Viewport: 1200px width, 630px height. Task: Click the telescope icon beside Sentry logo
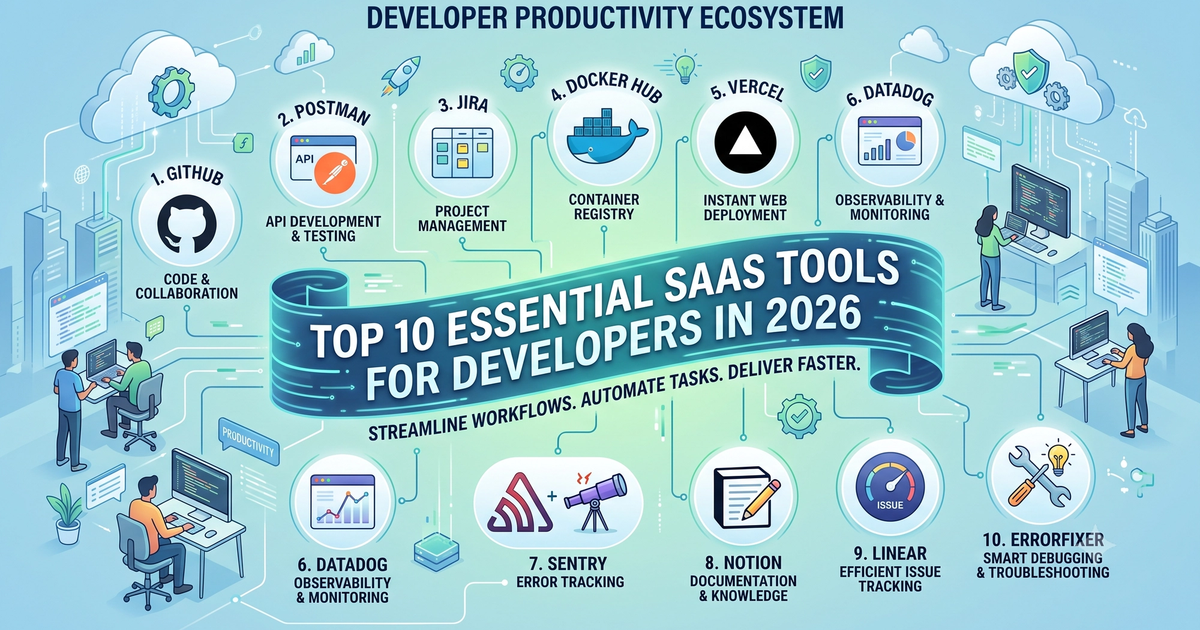(x=598, y=503)
